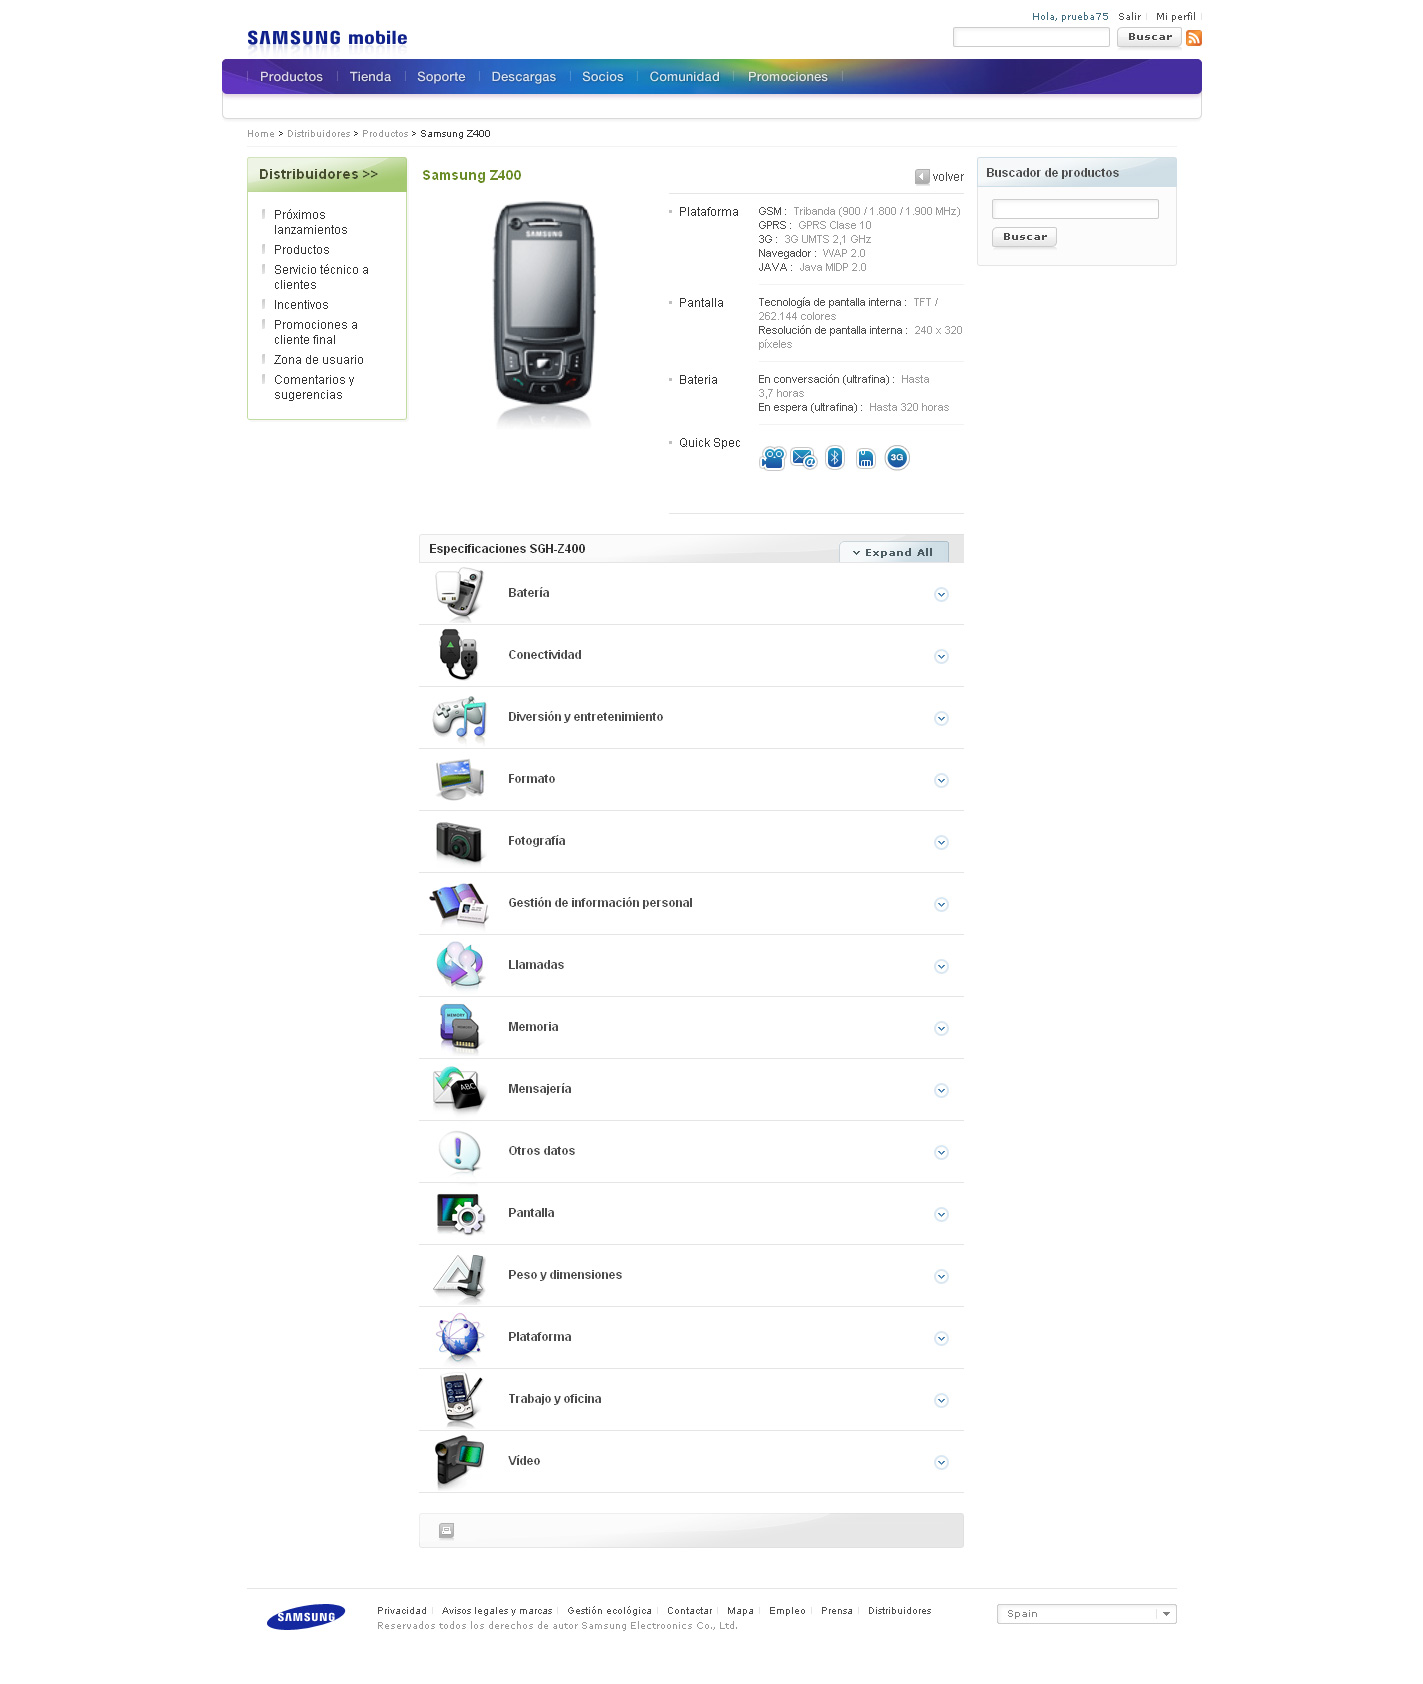
Task: Click the Fotografía camera icon
Action: click(459, 842)
